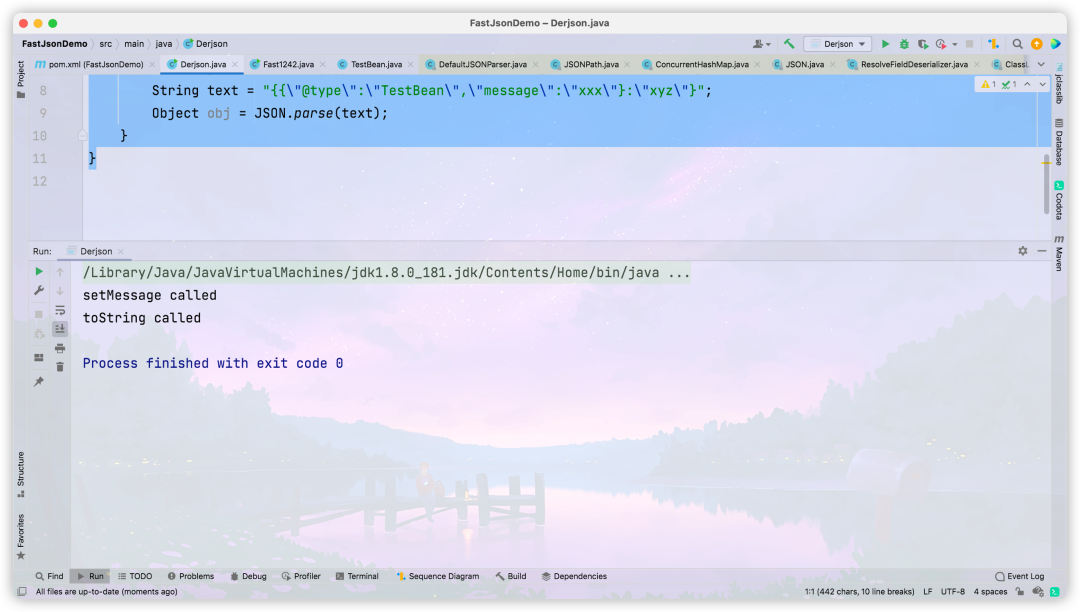Hide the Run tool window

[x=1041, y=251]
